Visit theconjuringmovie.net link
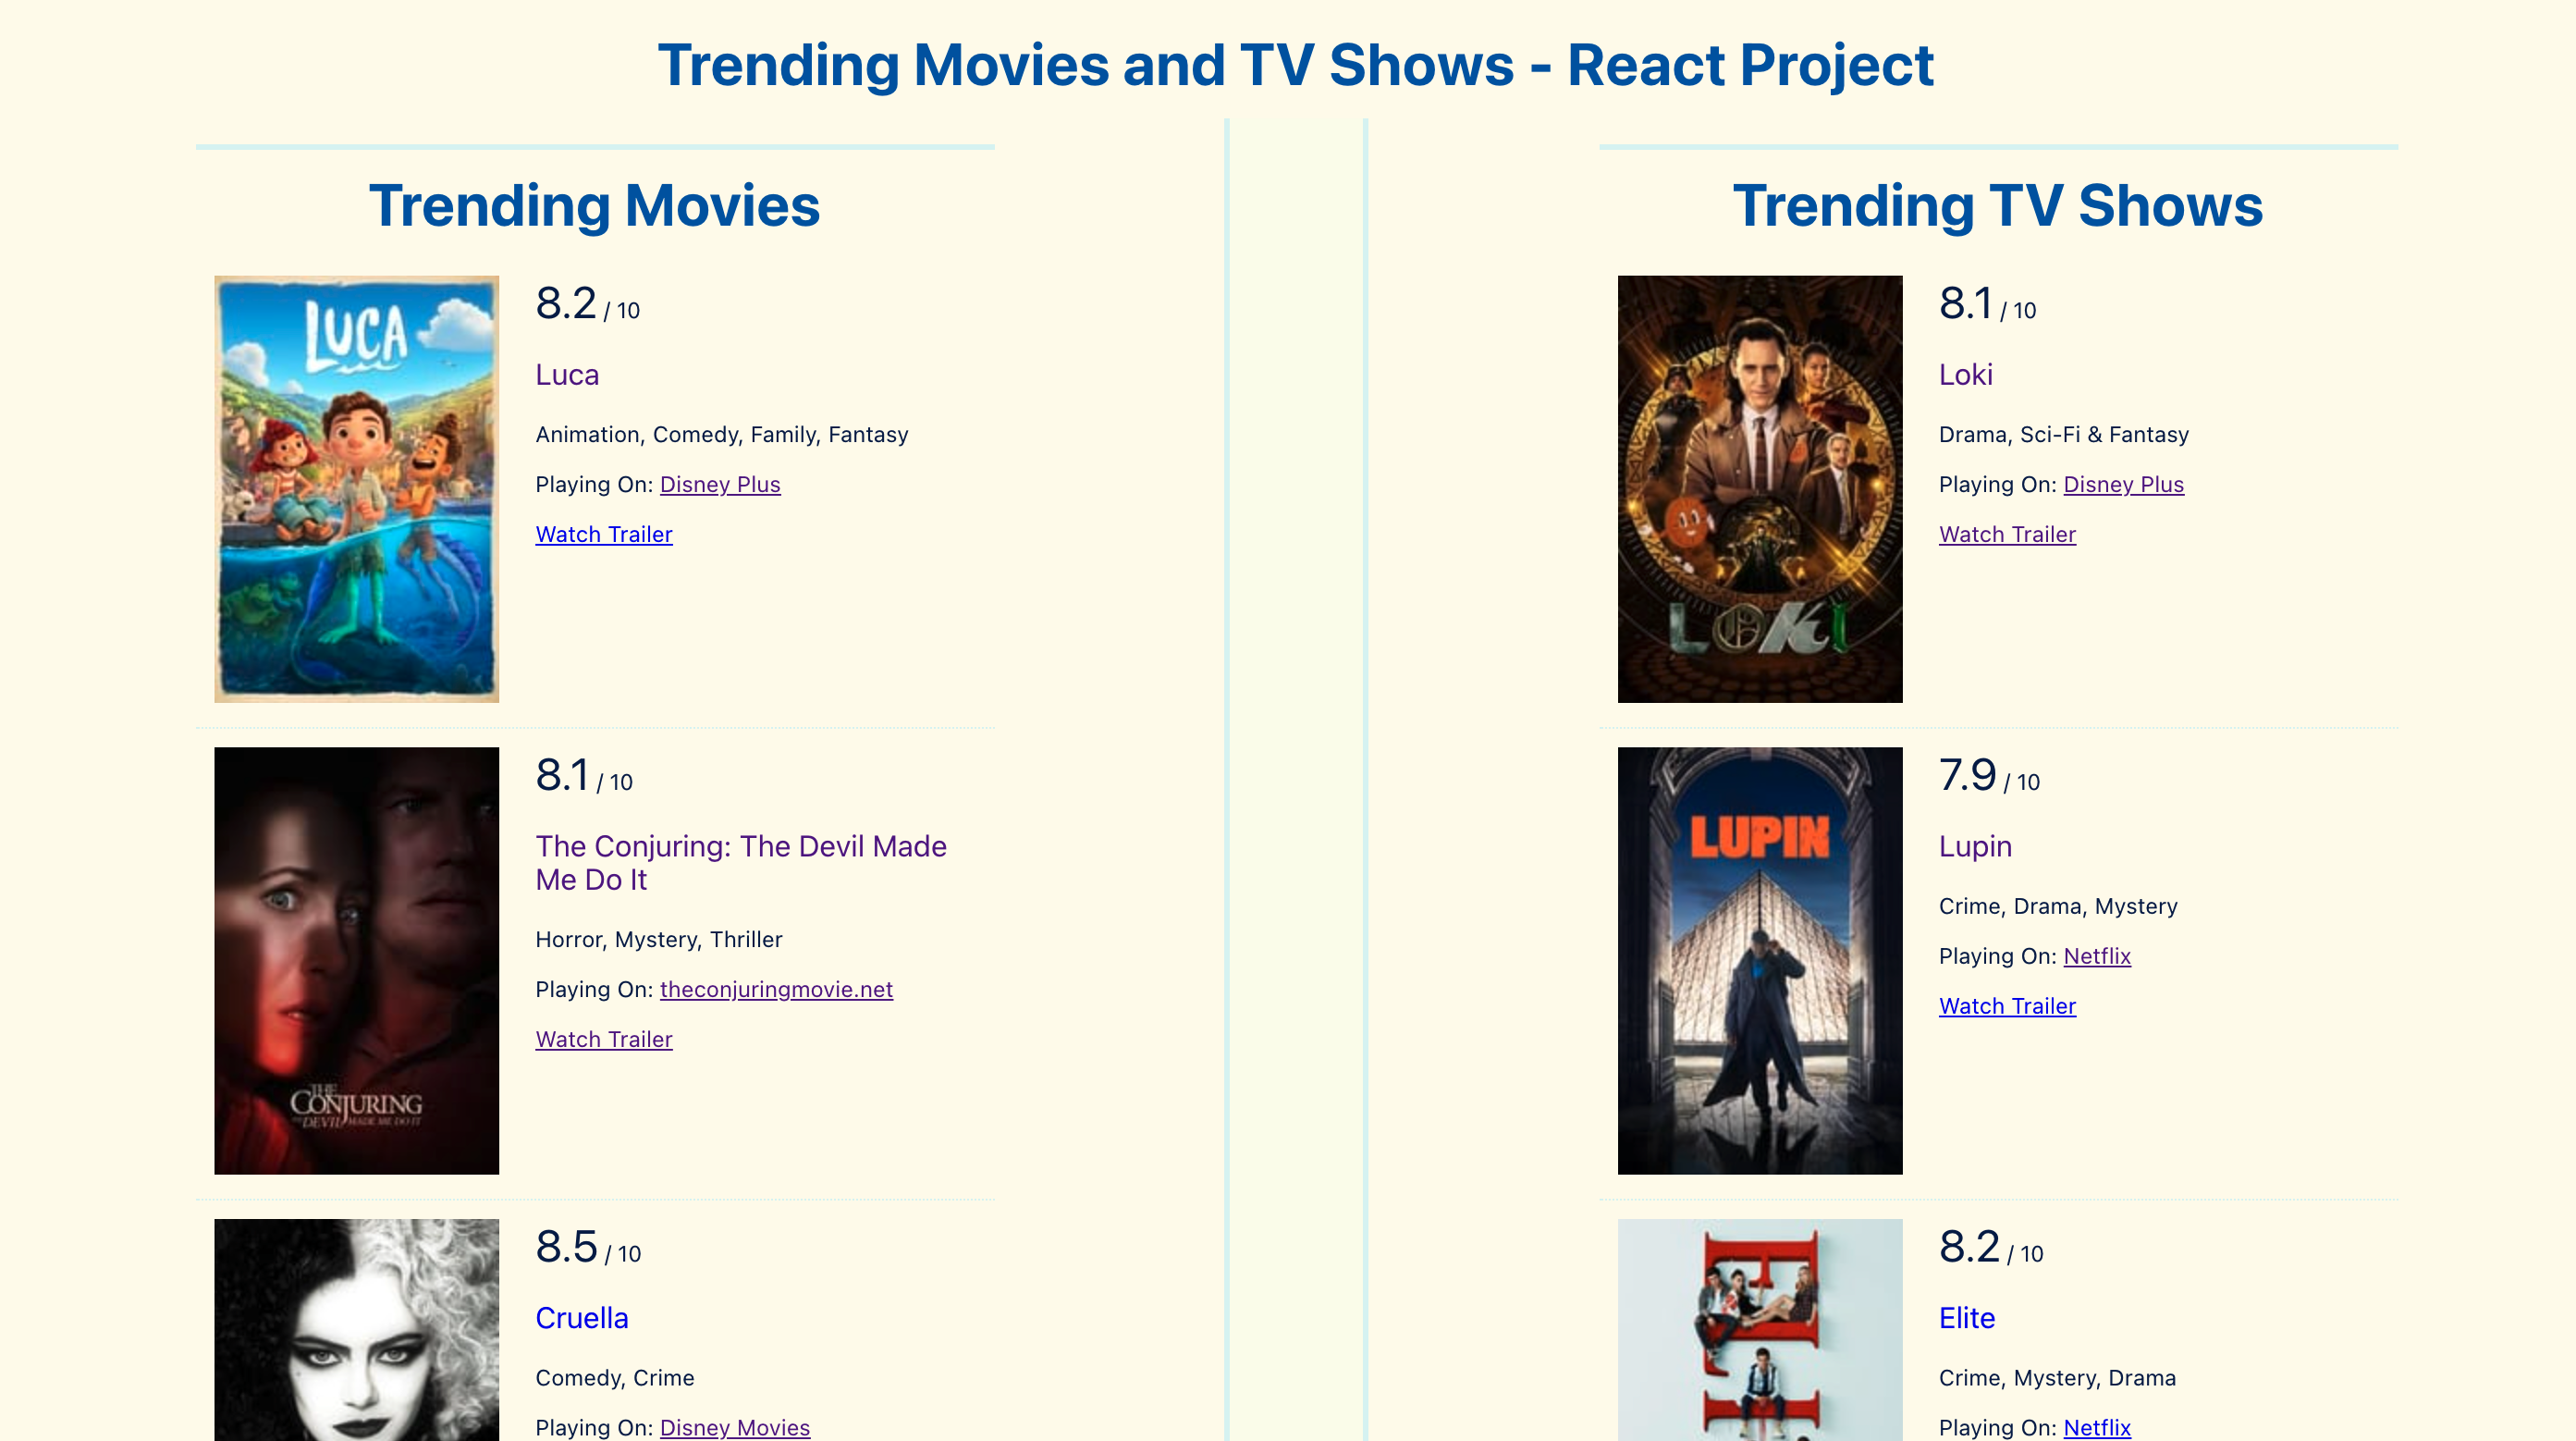The image size is (2576, 1441). [776, 989]
